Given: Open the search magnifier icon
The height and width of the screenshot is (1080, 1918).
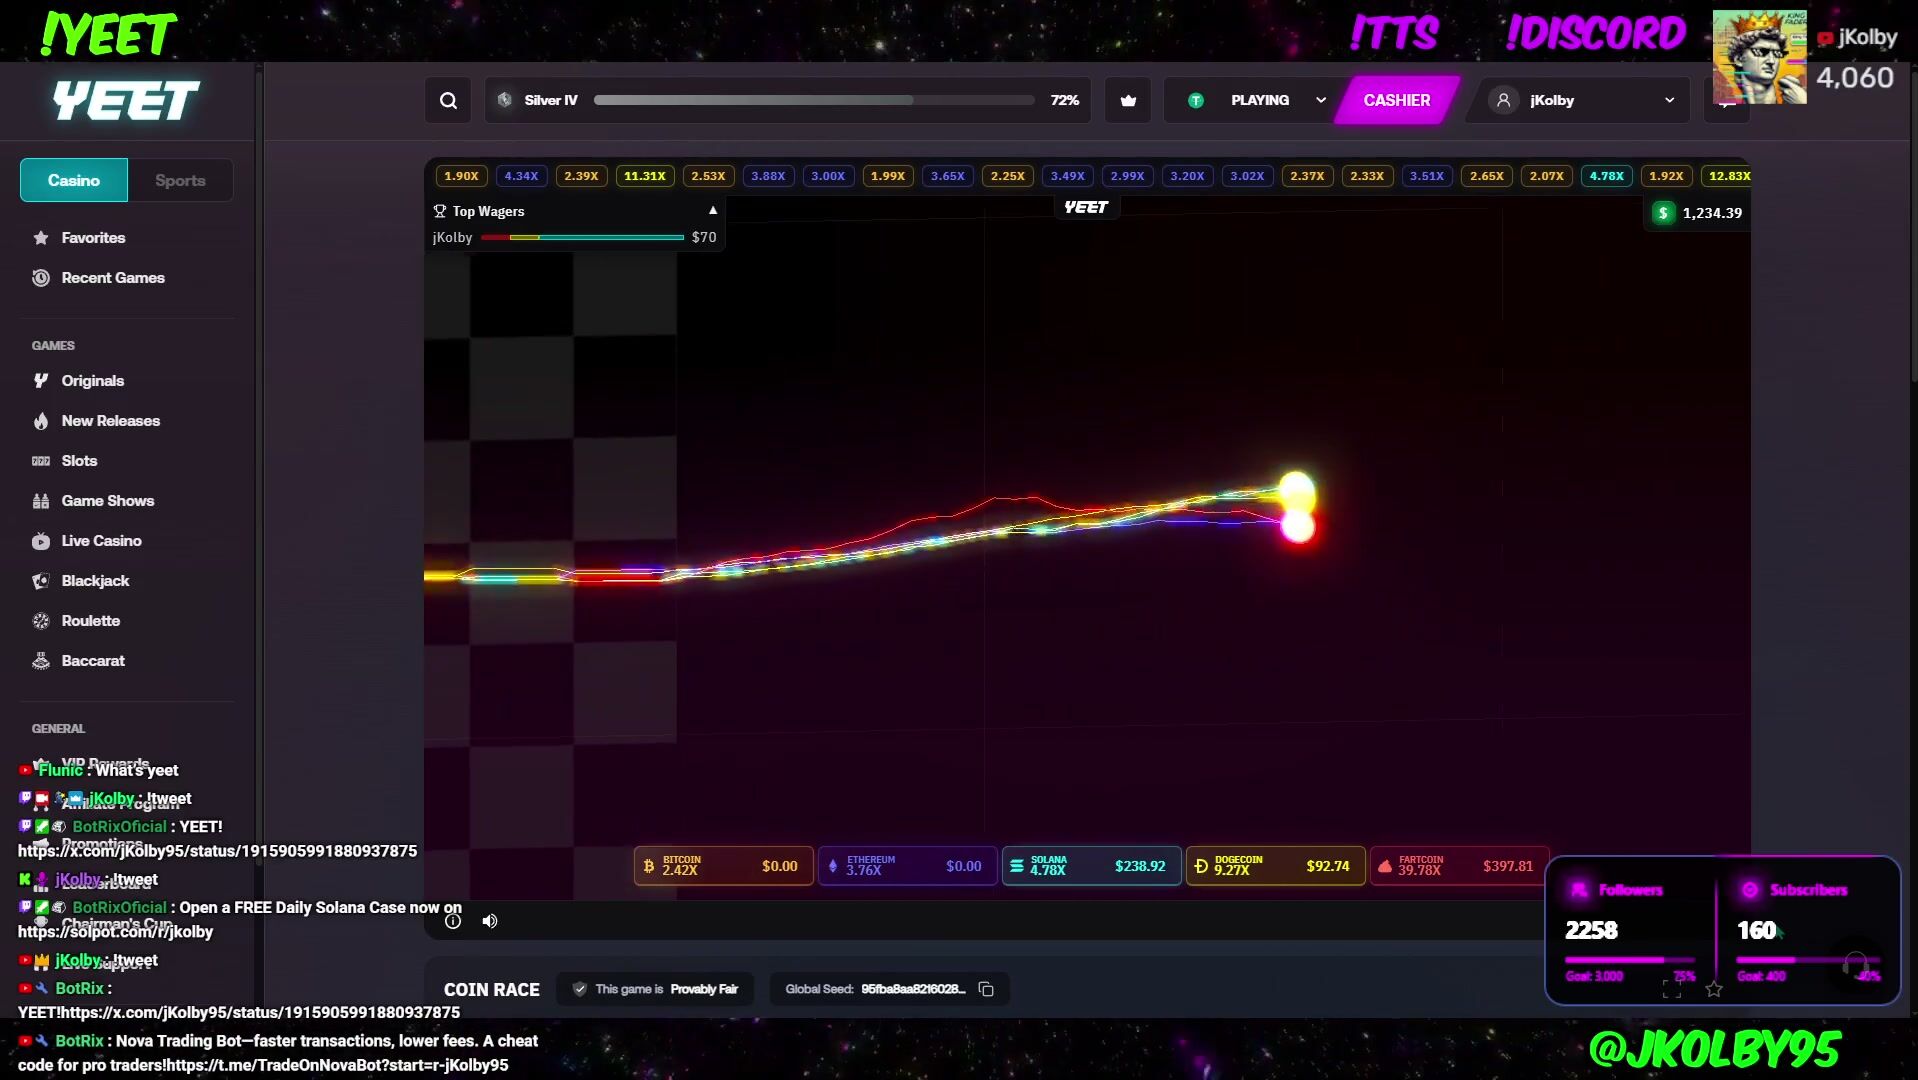Looking at the screenshot, I should [448, 100].
